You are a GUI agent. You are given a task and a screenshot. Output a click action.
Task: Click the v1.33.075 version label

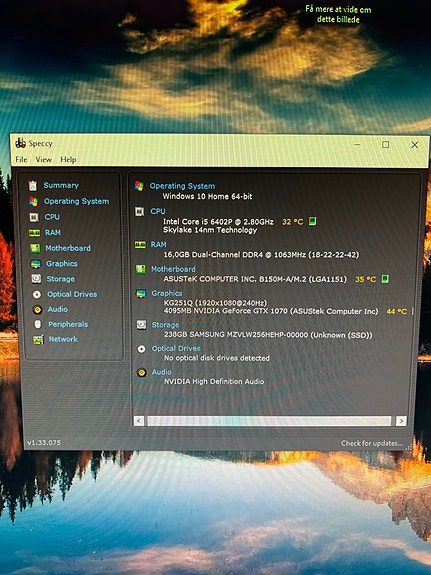(x=44, y=443)
